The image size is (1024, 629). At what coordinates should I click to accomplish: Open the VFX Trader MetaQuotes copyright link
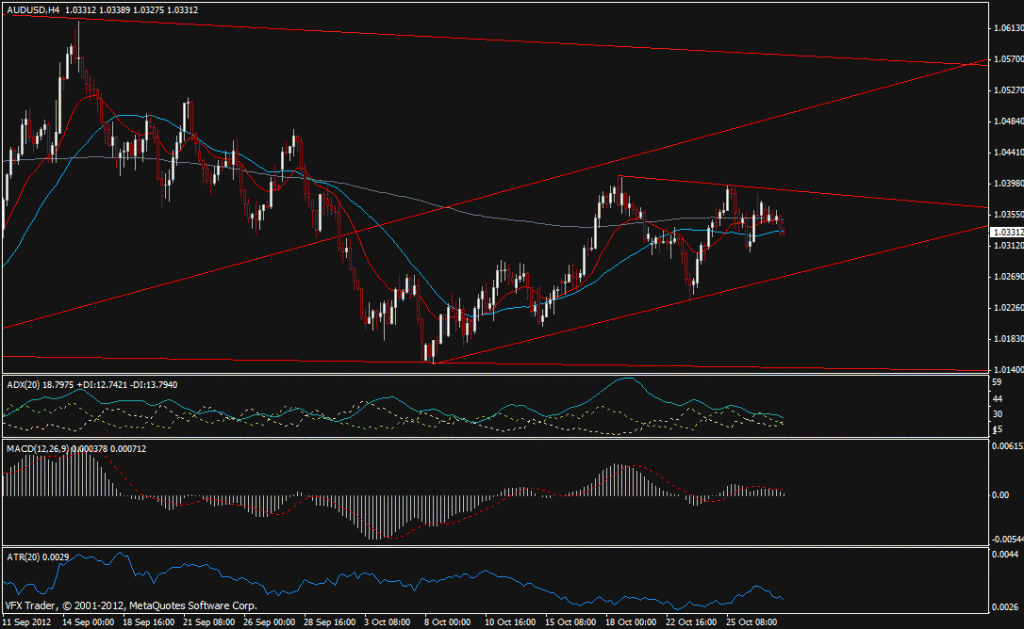[130, 604]
